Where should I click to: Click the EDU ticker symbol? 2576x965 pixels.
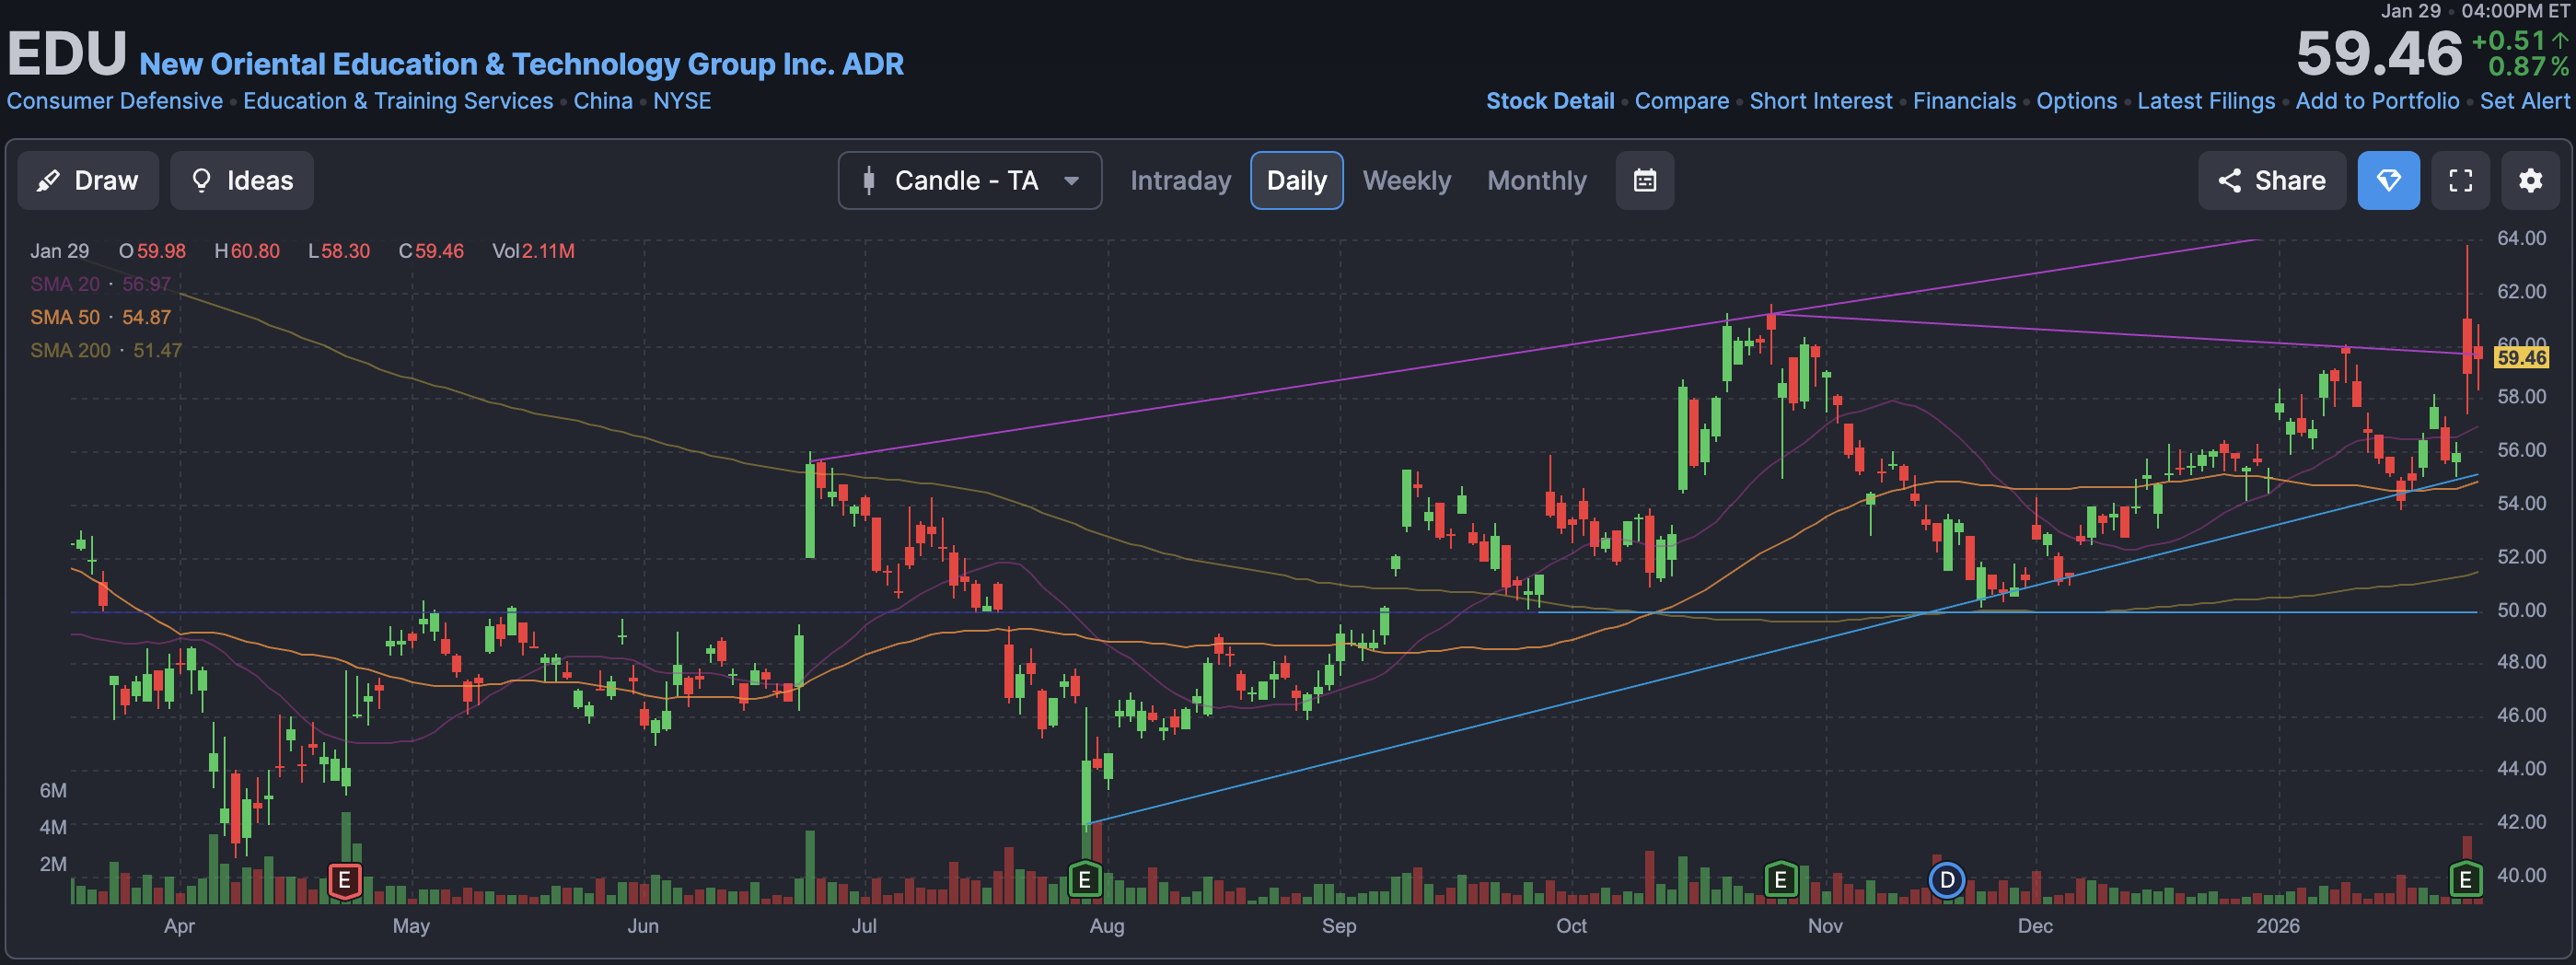[x=67, y=53]
